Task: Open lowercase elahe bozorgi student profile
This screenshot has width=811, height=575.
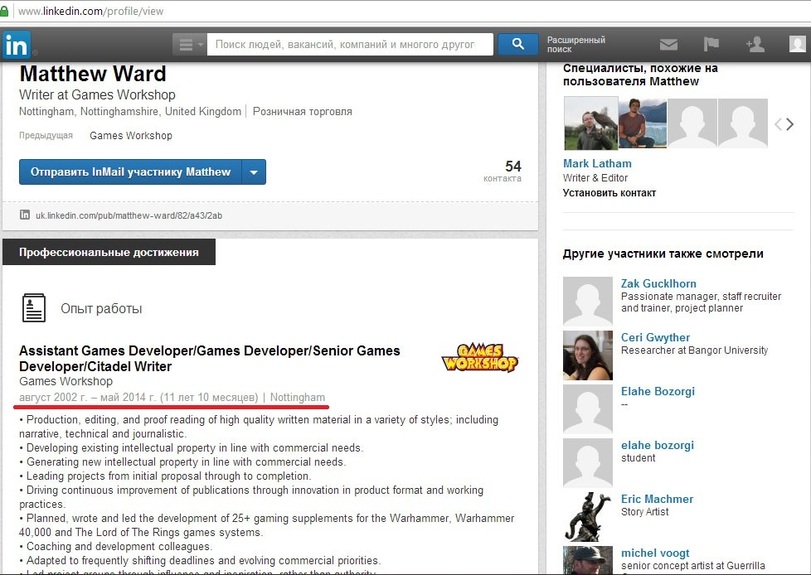Action: coord(657,445)
